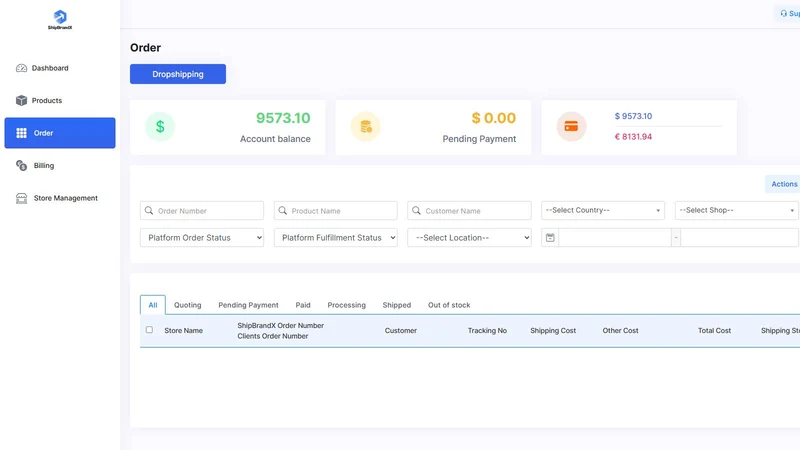This screenshot has width=800, height=450.
Task: Switch to the Processing tab
Action: [x=346, y=305]
